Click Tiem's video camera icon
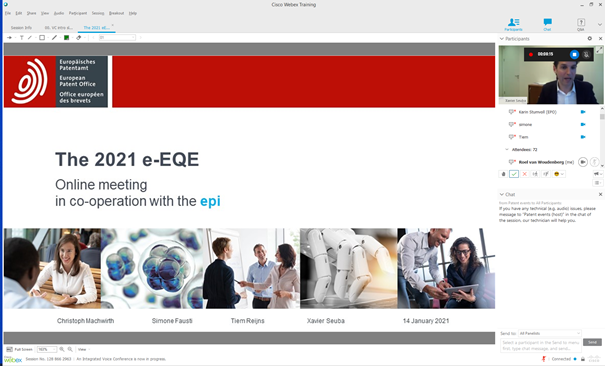The image size is (605, 366). click(583, 137)
